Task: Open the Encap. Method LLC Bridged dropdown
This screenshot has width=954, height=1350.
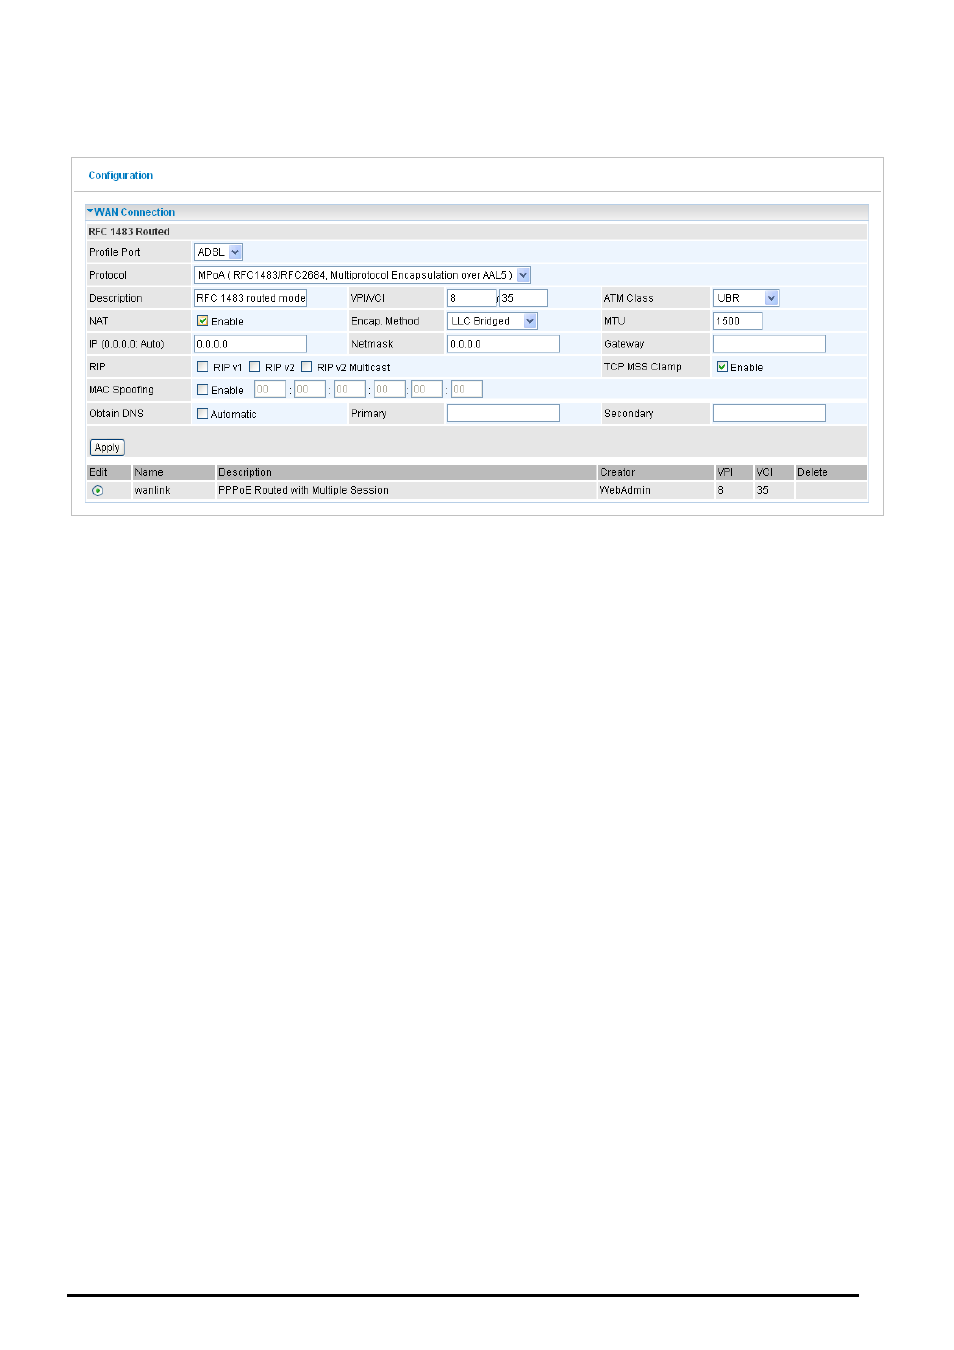Action: [492, 321]
